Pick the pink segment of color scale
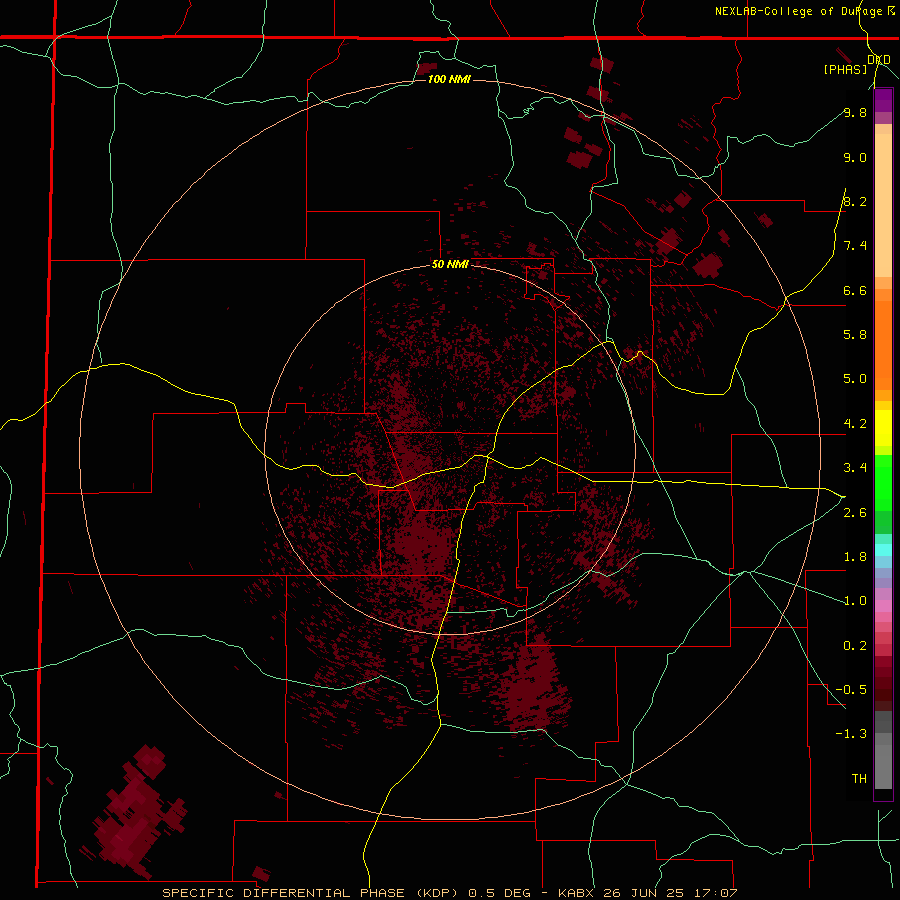900x900 pixels. (x=883, y=606)
